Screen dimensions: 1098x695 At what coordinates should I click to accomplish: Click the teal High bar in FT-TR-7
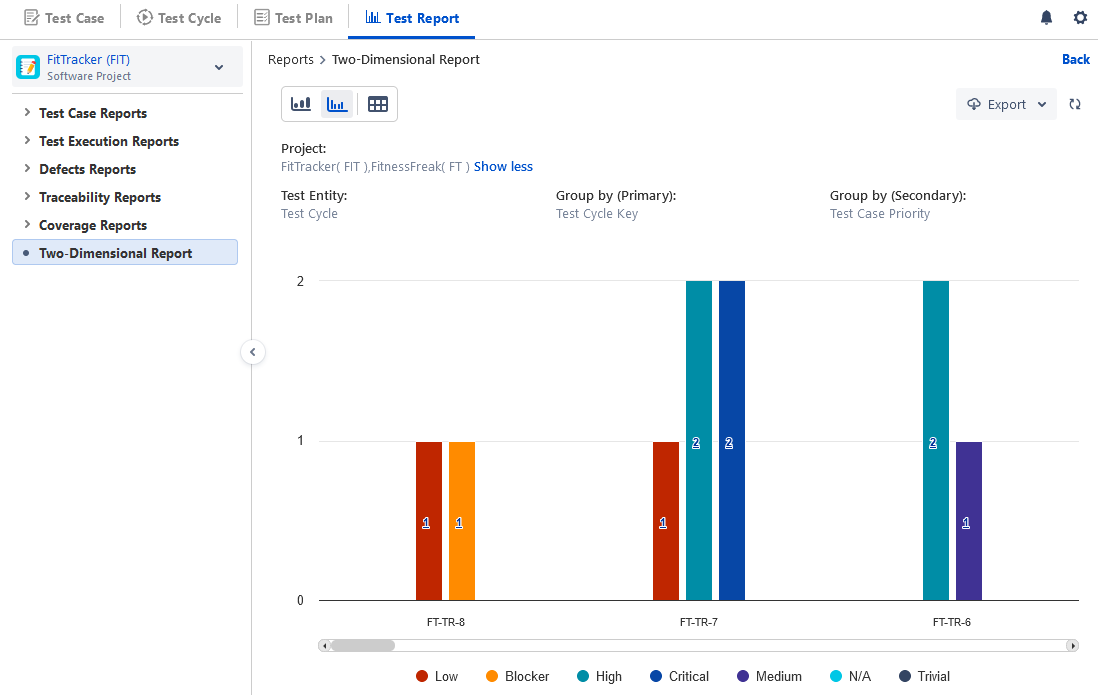699,441
